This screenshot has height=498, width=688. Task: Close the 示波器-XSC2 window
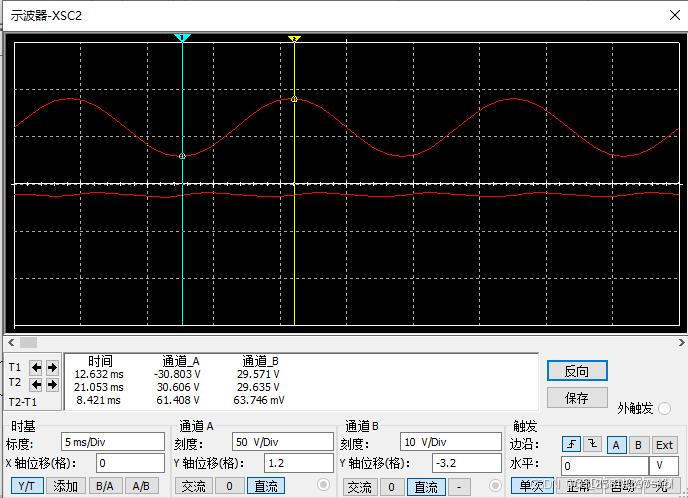(x=675, y=15)
